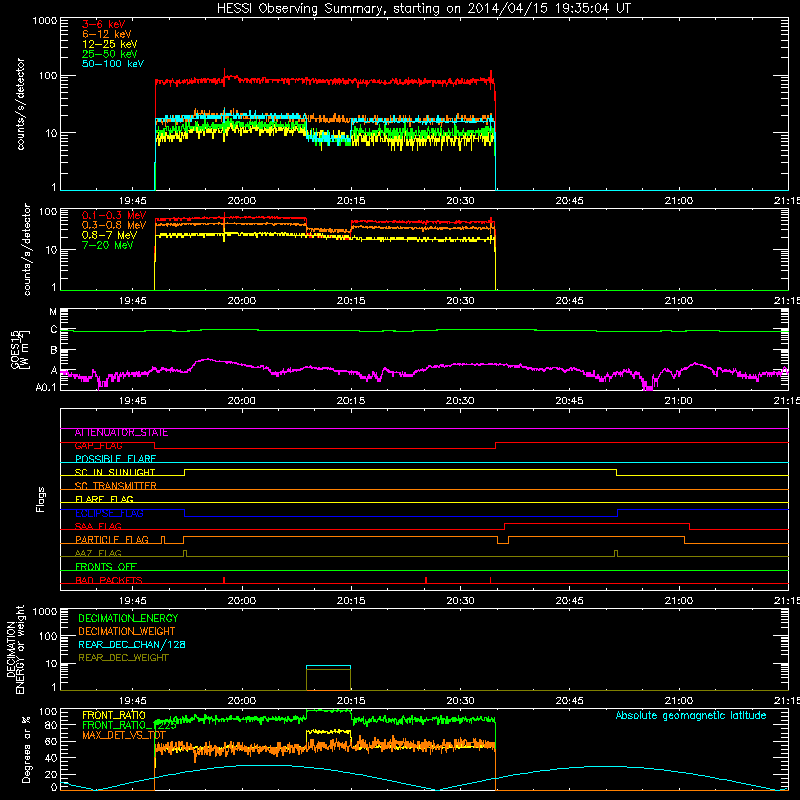Click the DECIMATION ENERGY or weight axis label
800x800 pixels.
click(x=15, y=650)
